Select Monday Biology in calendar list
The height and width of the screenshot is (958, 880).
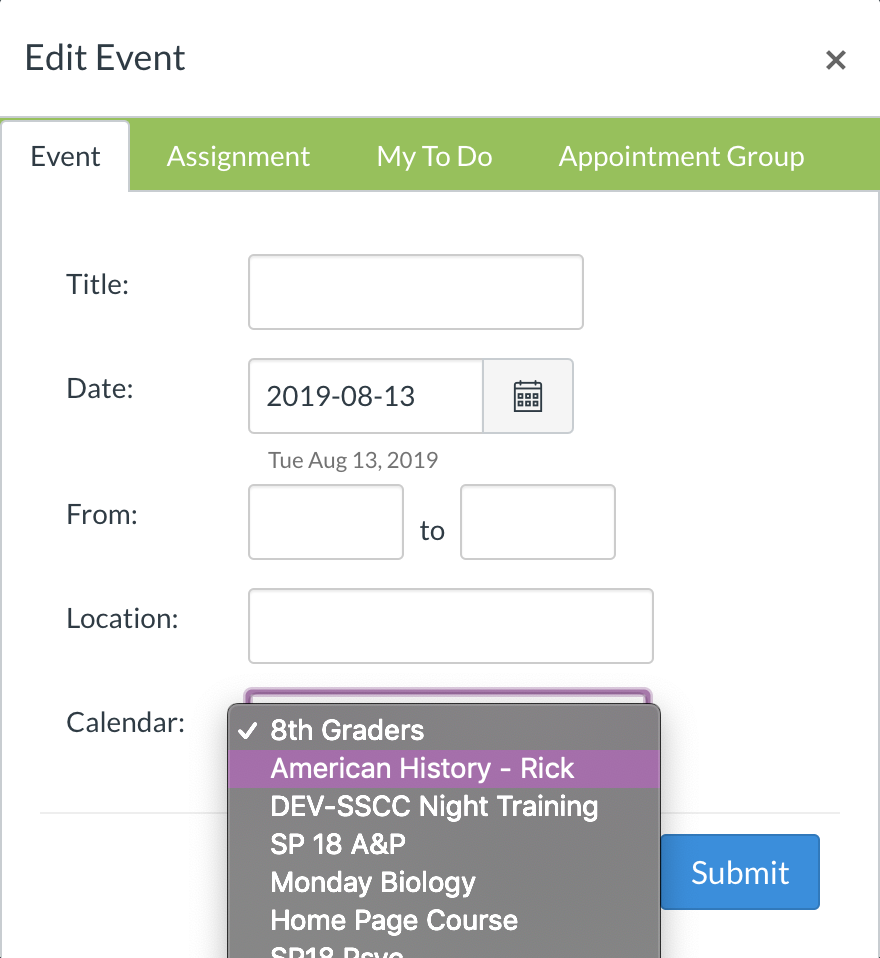point(373,882)
